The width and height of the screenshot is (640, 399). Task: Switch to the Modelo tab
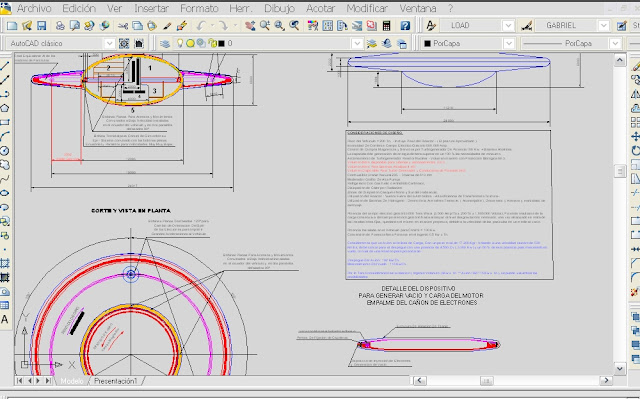click(72, 381)
